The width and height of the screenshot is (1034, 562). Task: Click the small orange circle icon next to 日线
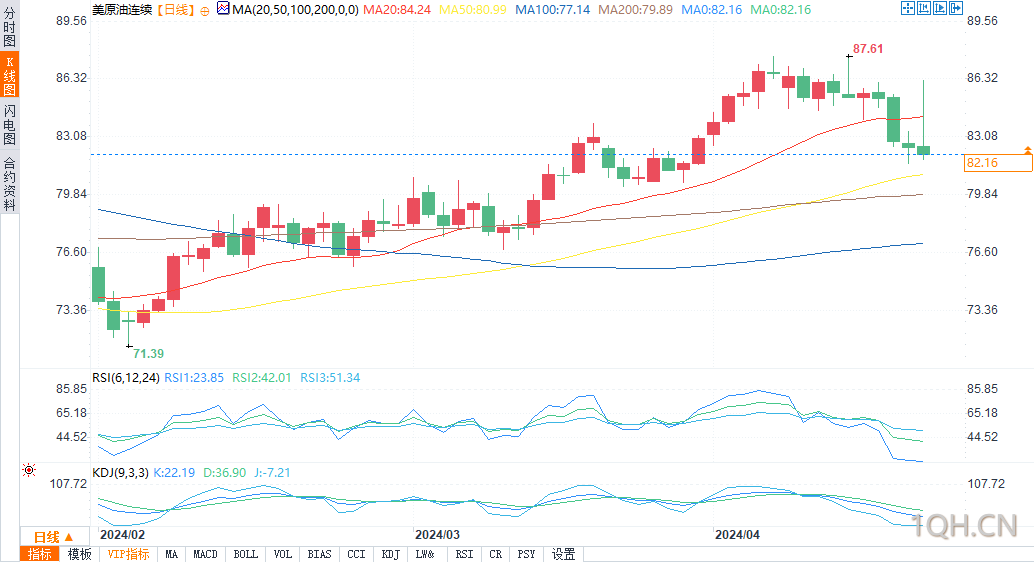click(205, 11)
